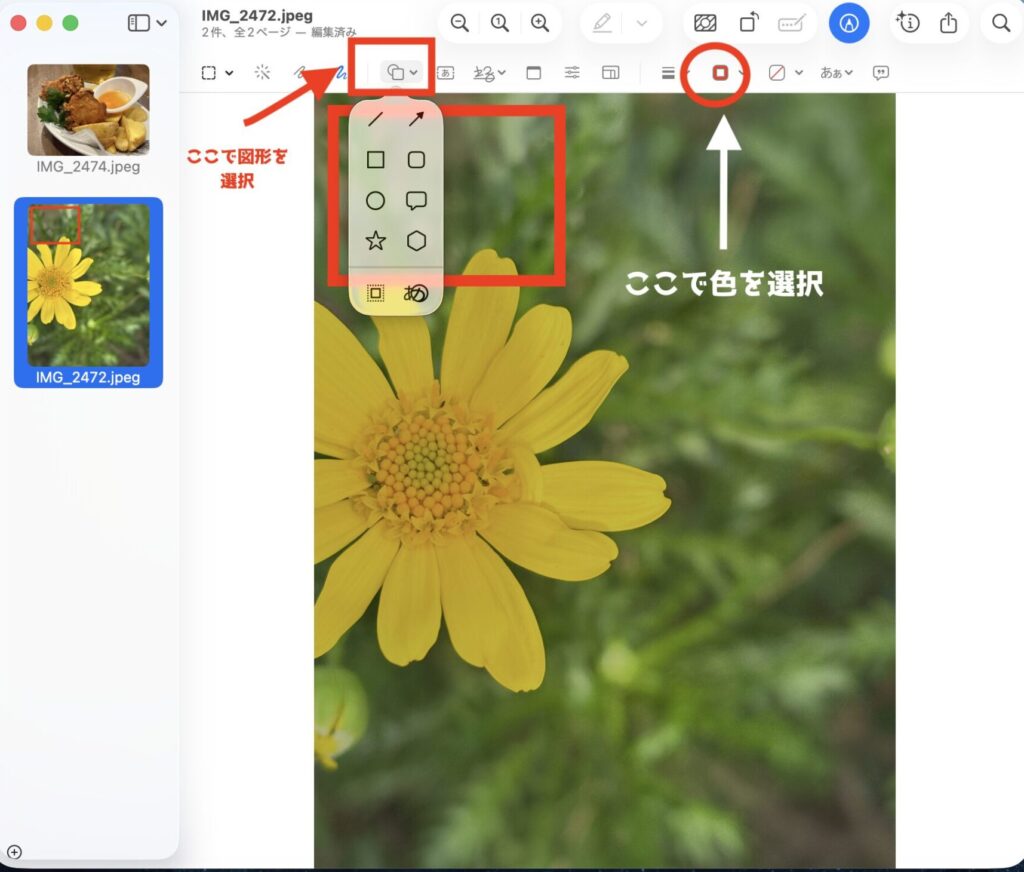Select the IMG_2474.jpeg food thumbnail
The image size is (1024, 872).
tap(88, 109)
